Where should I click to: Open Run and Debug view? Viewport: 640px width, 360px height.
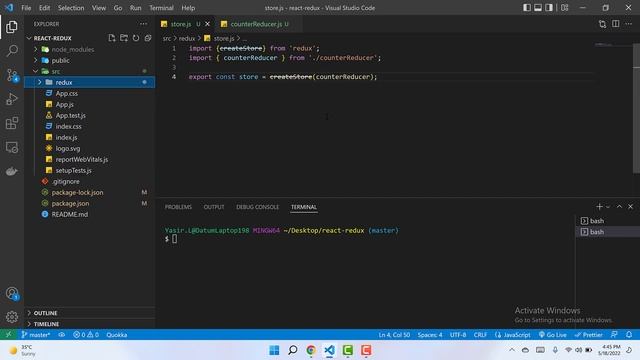[12, 99]
